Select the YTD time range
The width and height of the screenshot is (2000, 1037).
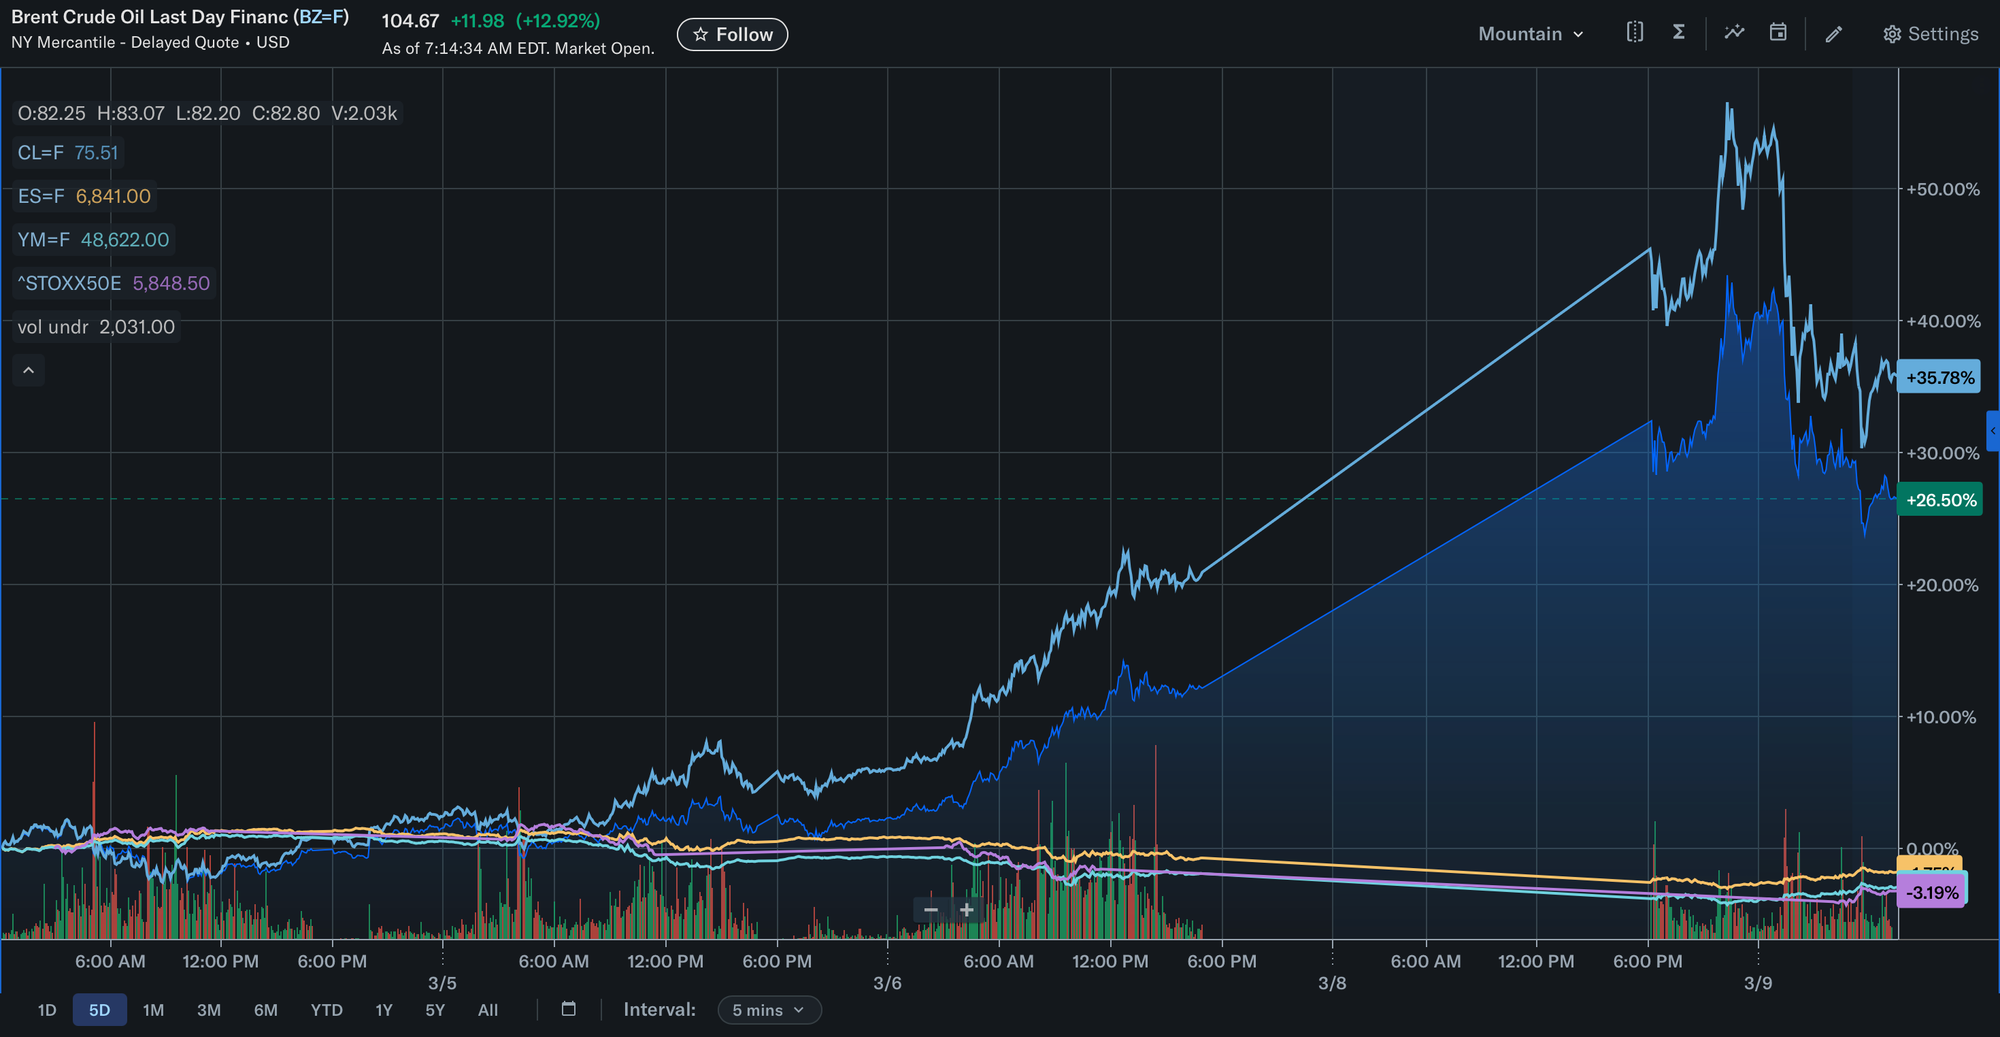326,1010
